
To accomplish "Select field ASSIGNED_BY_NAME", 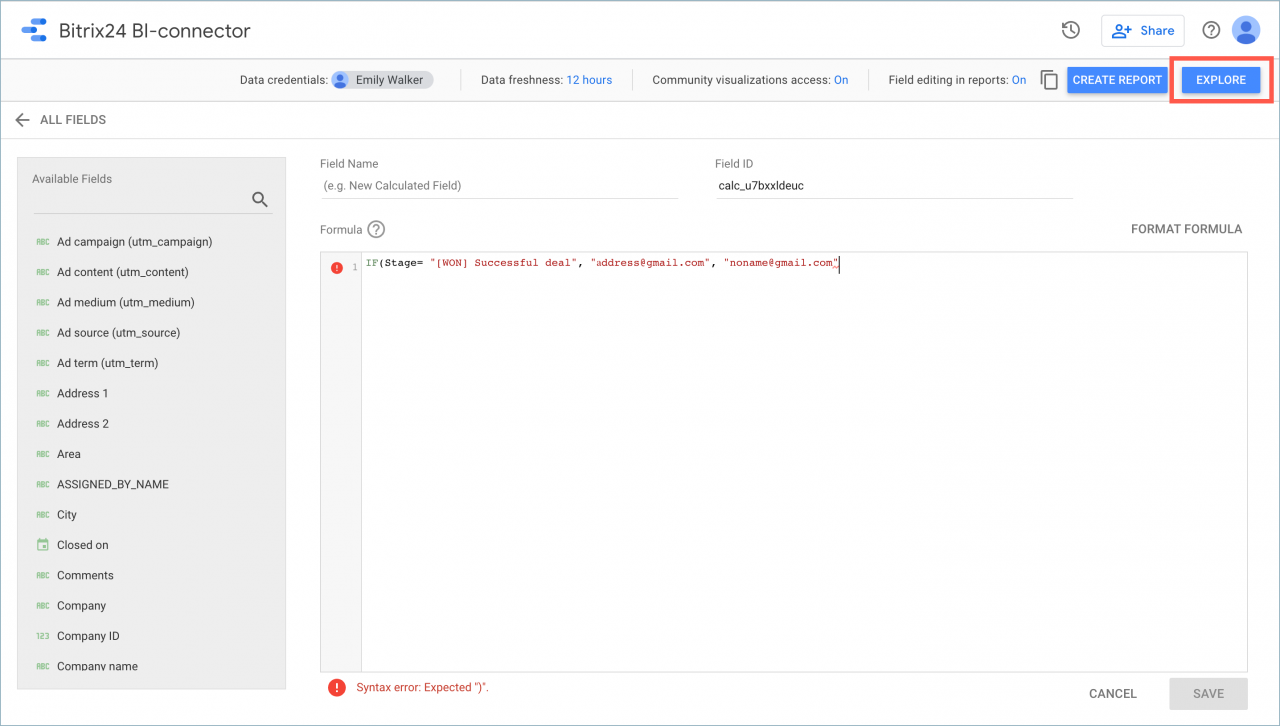I will coord(112,484).
